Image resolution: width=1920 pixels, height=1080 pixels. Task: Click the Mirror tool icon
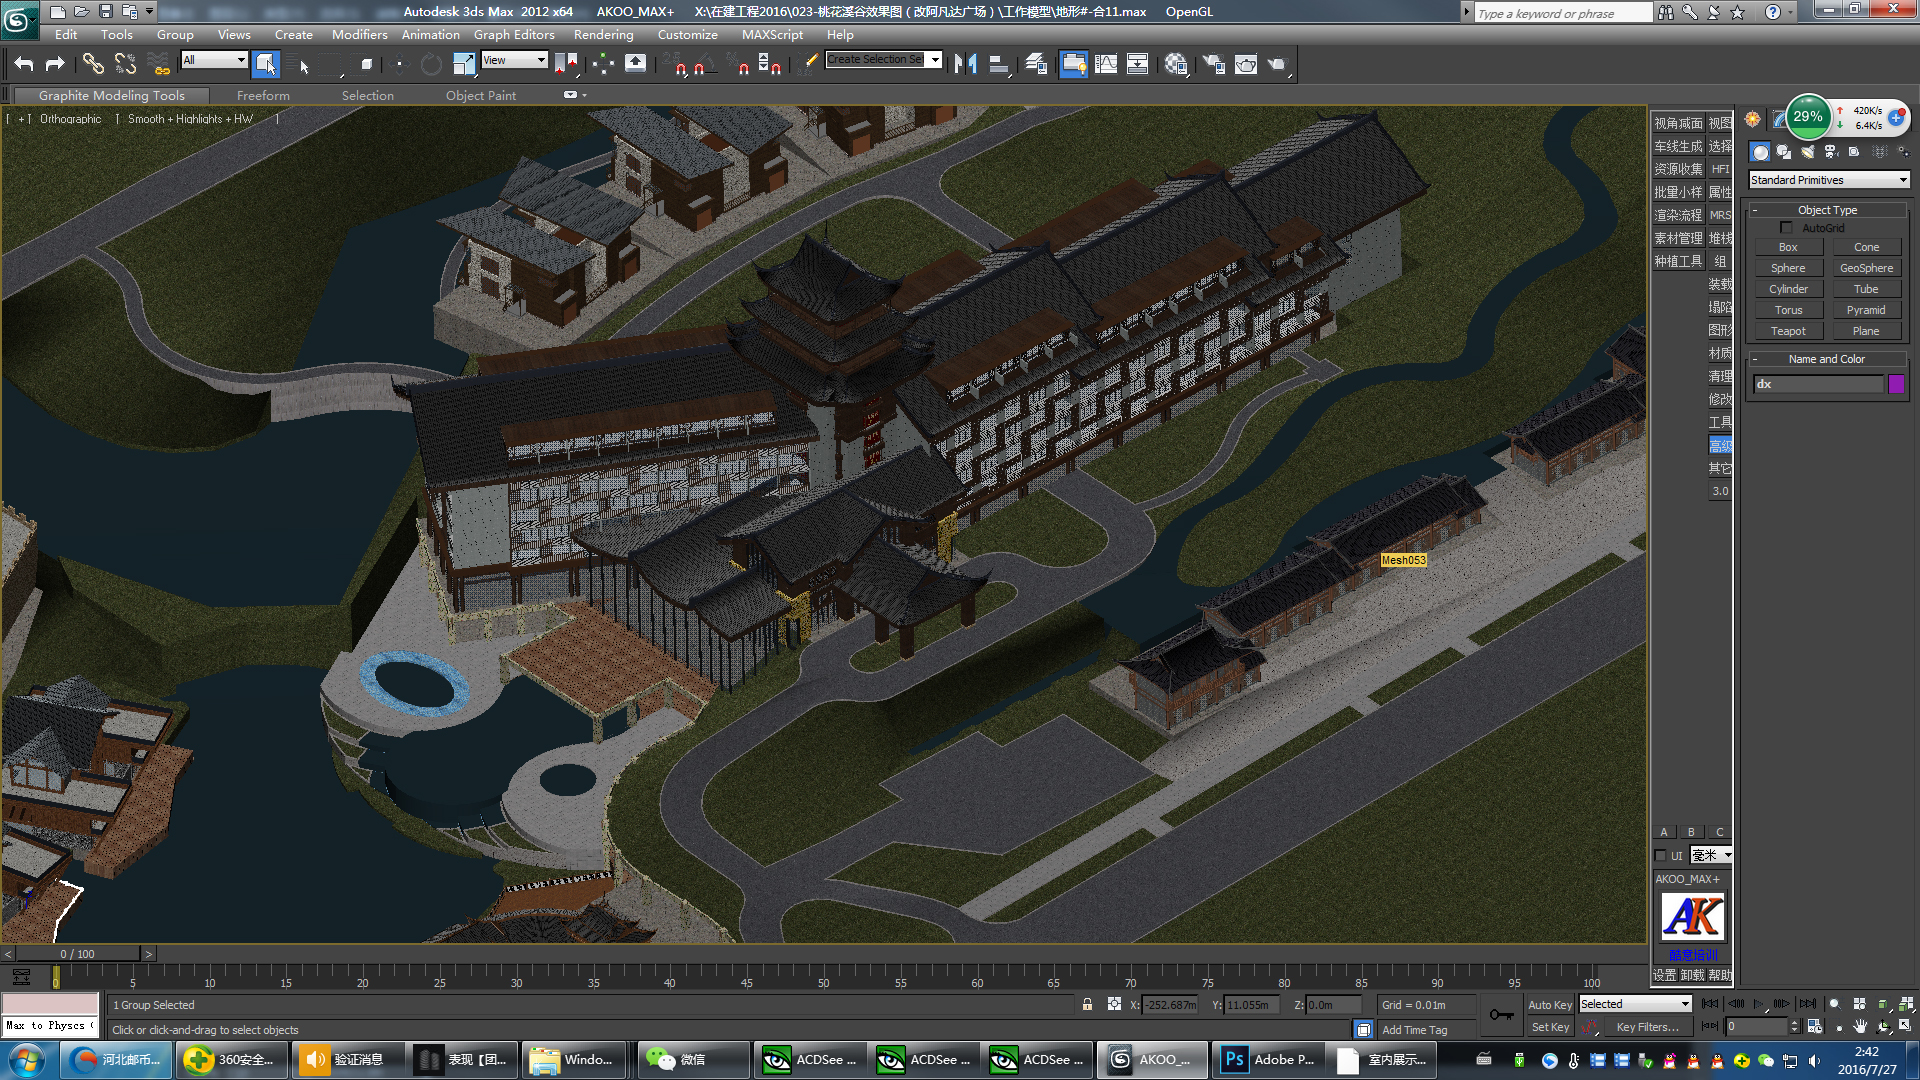[965, 64]
